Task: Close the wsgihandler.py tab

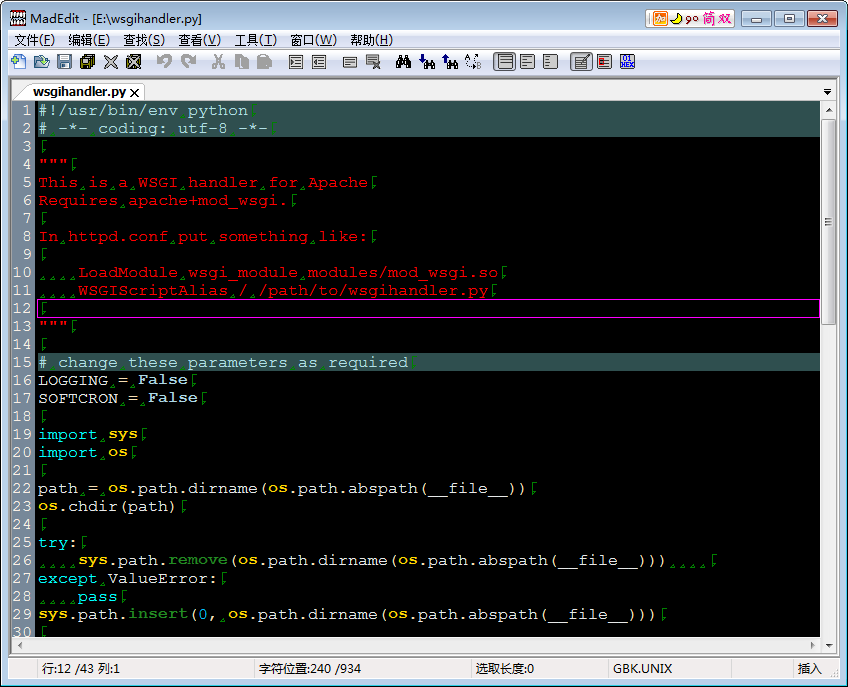Action: [135, 93]
